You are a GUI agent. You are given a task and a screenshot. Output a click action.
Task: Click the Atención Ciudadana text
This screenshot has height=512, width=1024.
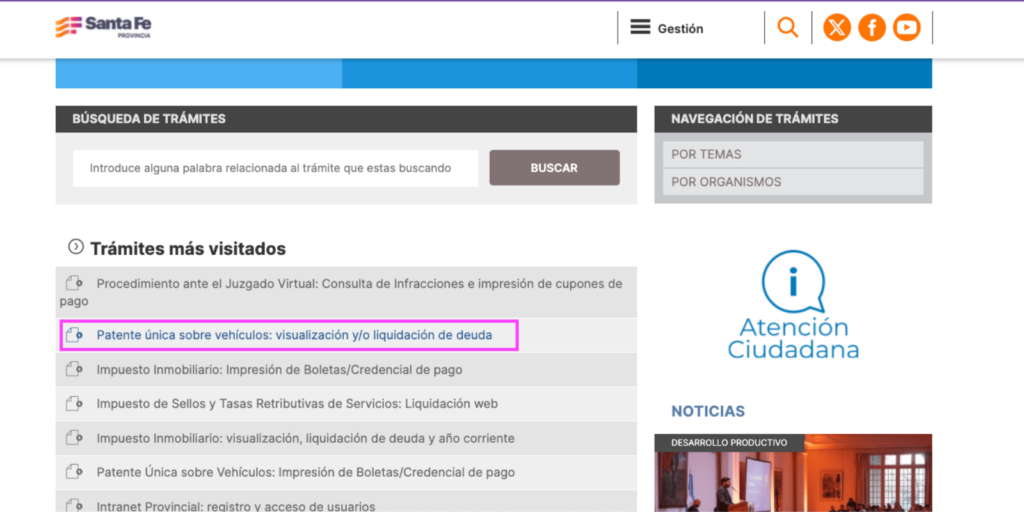tap(793, 338)
